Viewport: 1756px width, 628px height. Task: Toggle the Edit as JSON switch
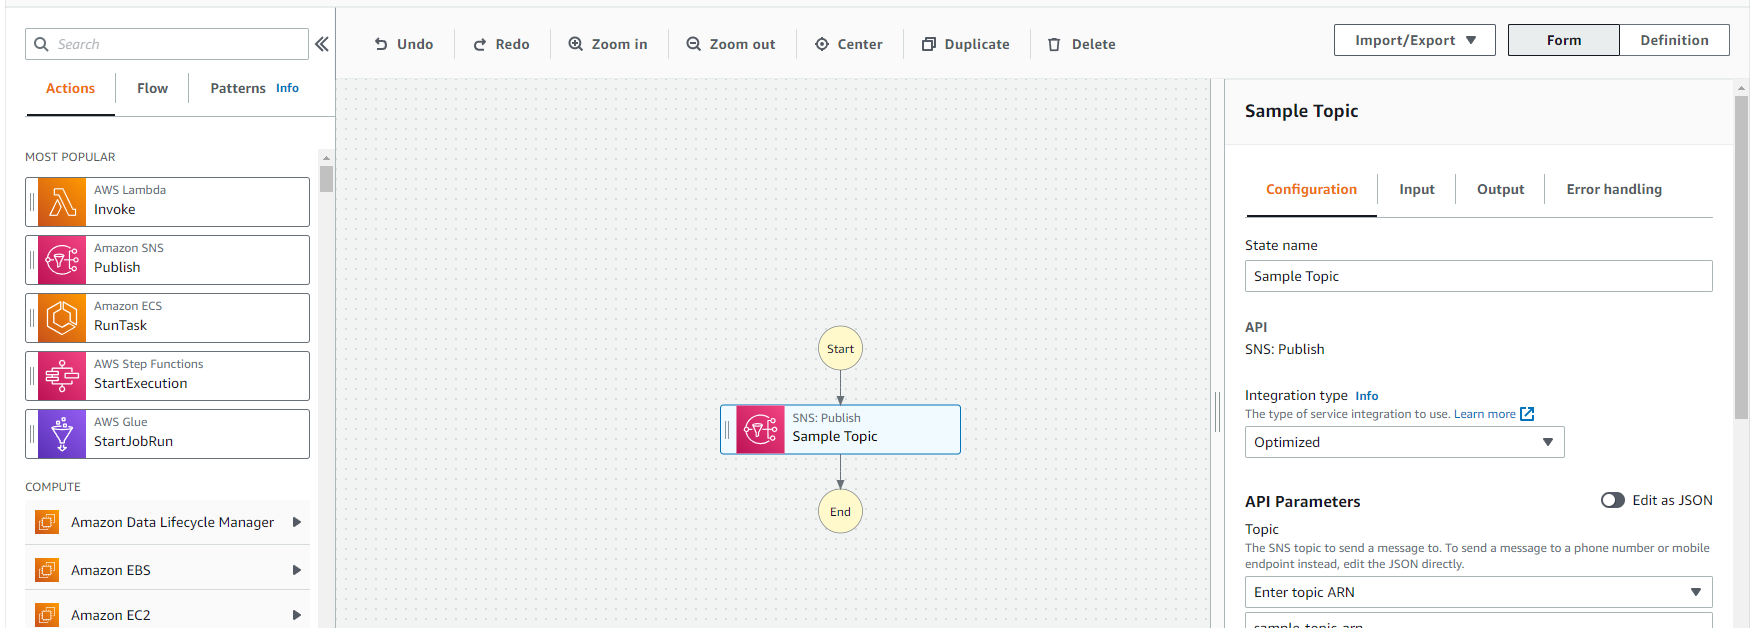point(1612,500)
